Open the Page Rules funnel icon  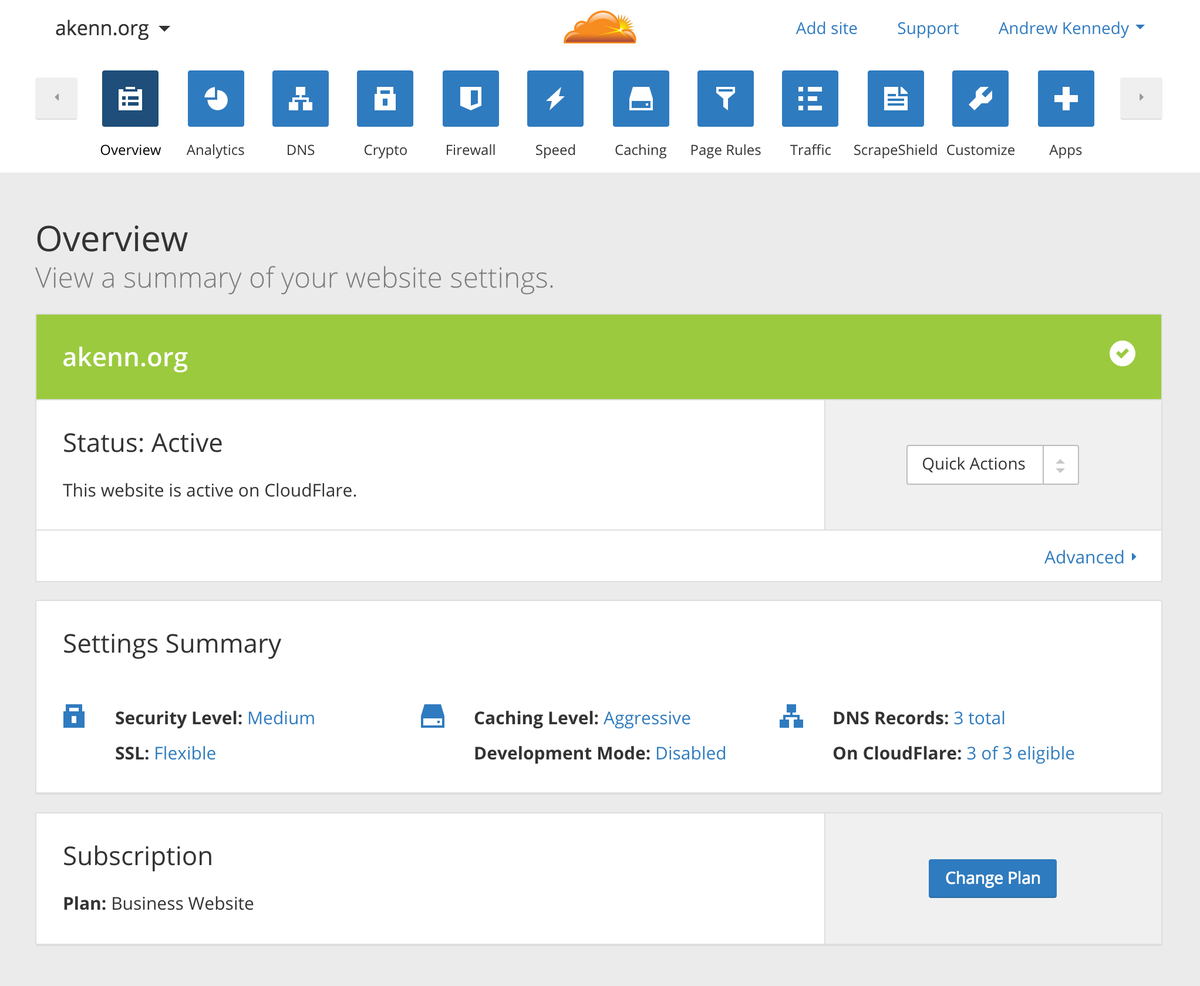coord(725,98)
